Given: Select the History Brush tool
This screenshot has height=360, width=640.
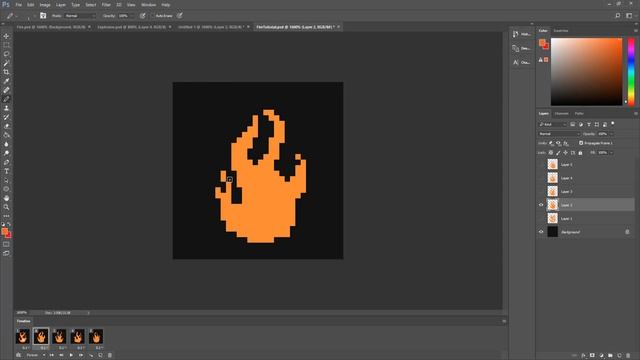Looking at the screenshot, I should coord(6,117).
